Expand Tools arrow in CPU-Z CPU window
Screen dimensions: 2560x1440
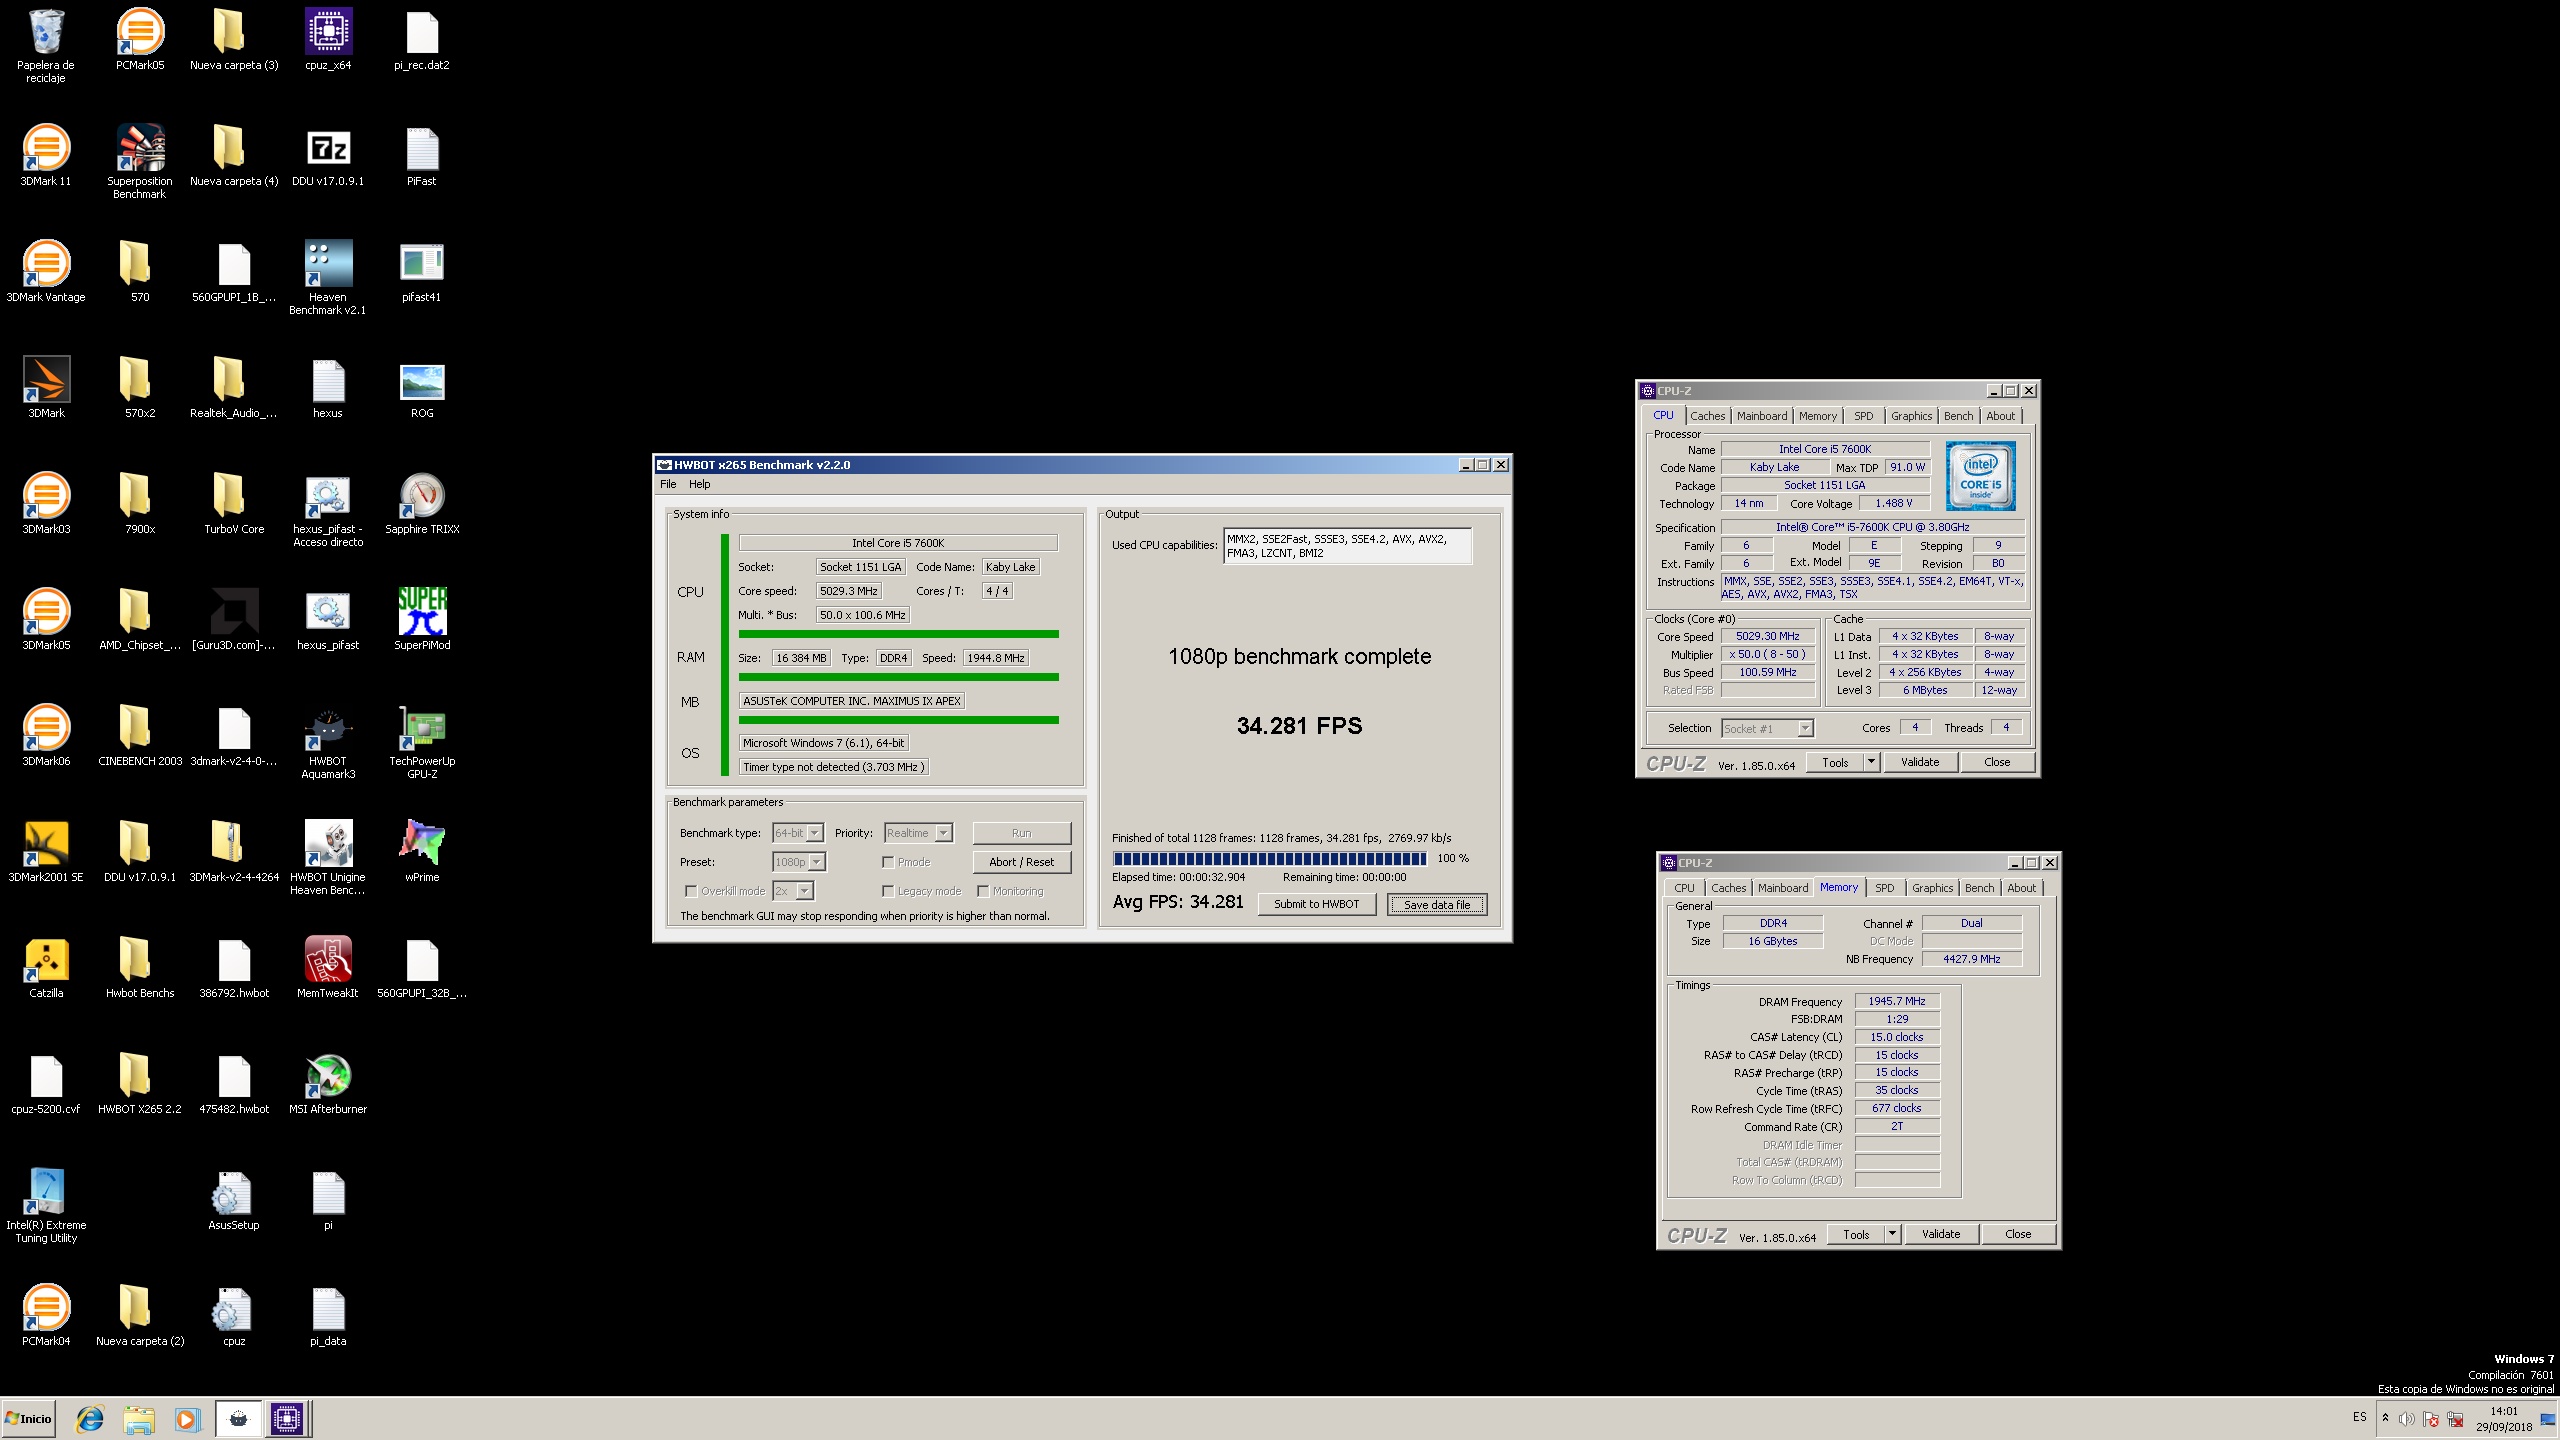tap(1871, 762)
